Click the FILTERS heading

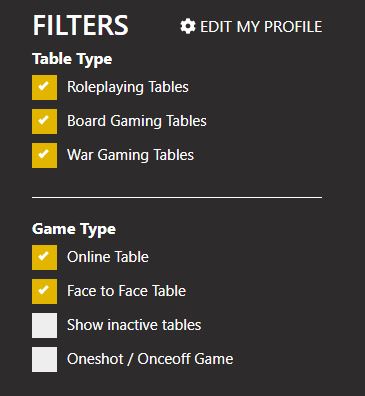80,26
